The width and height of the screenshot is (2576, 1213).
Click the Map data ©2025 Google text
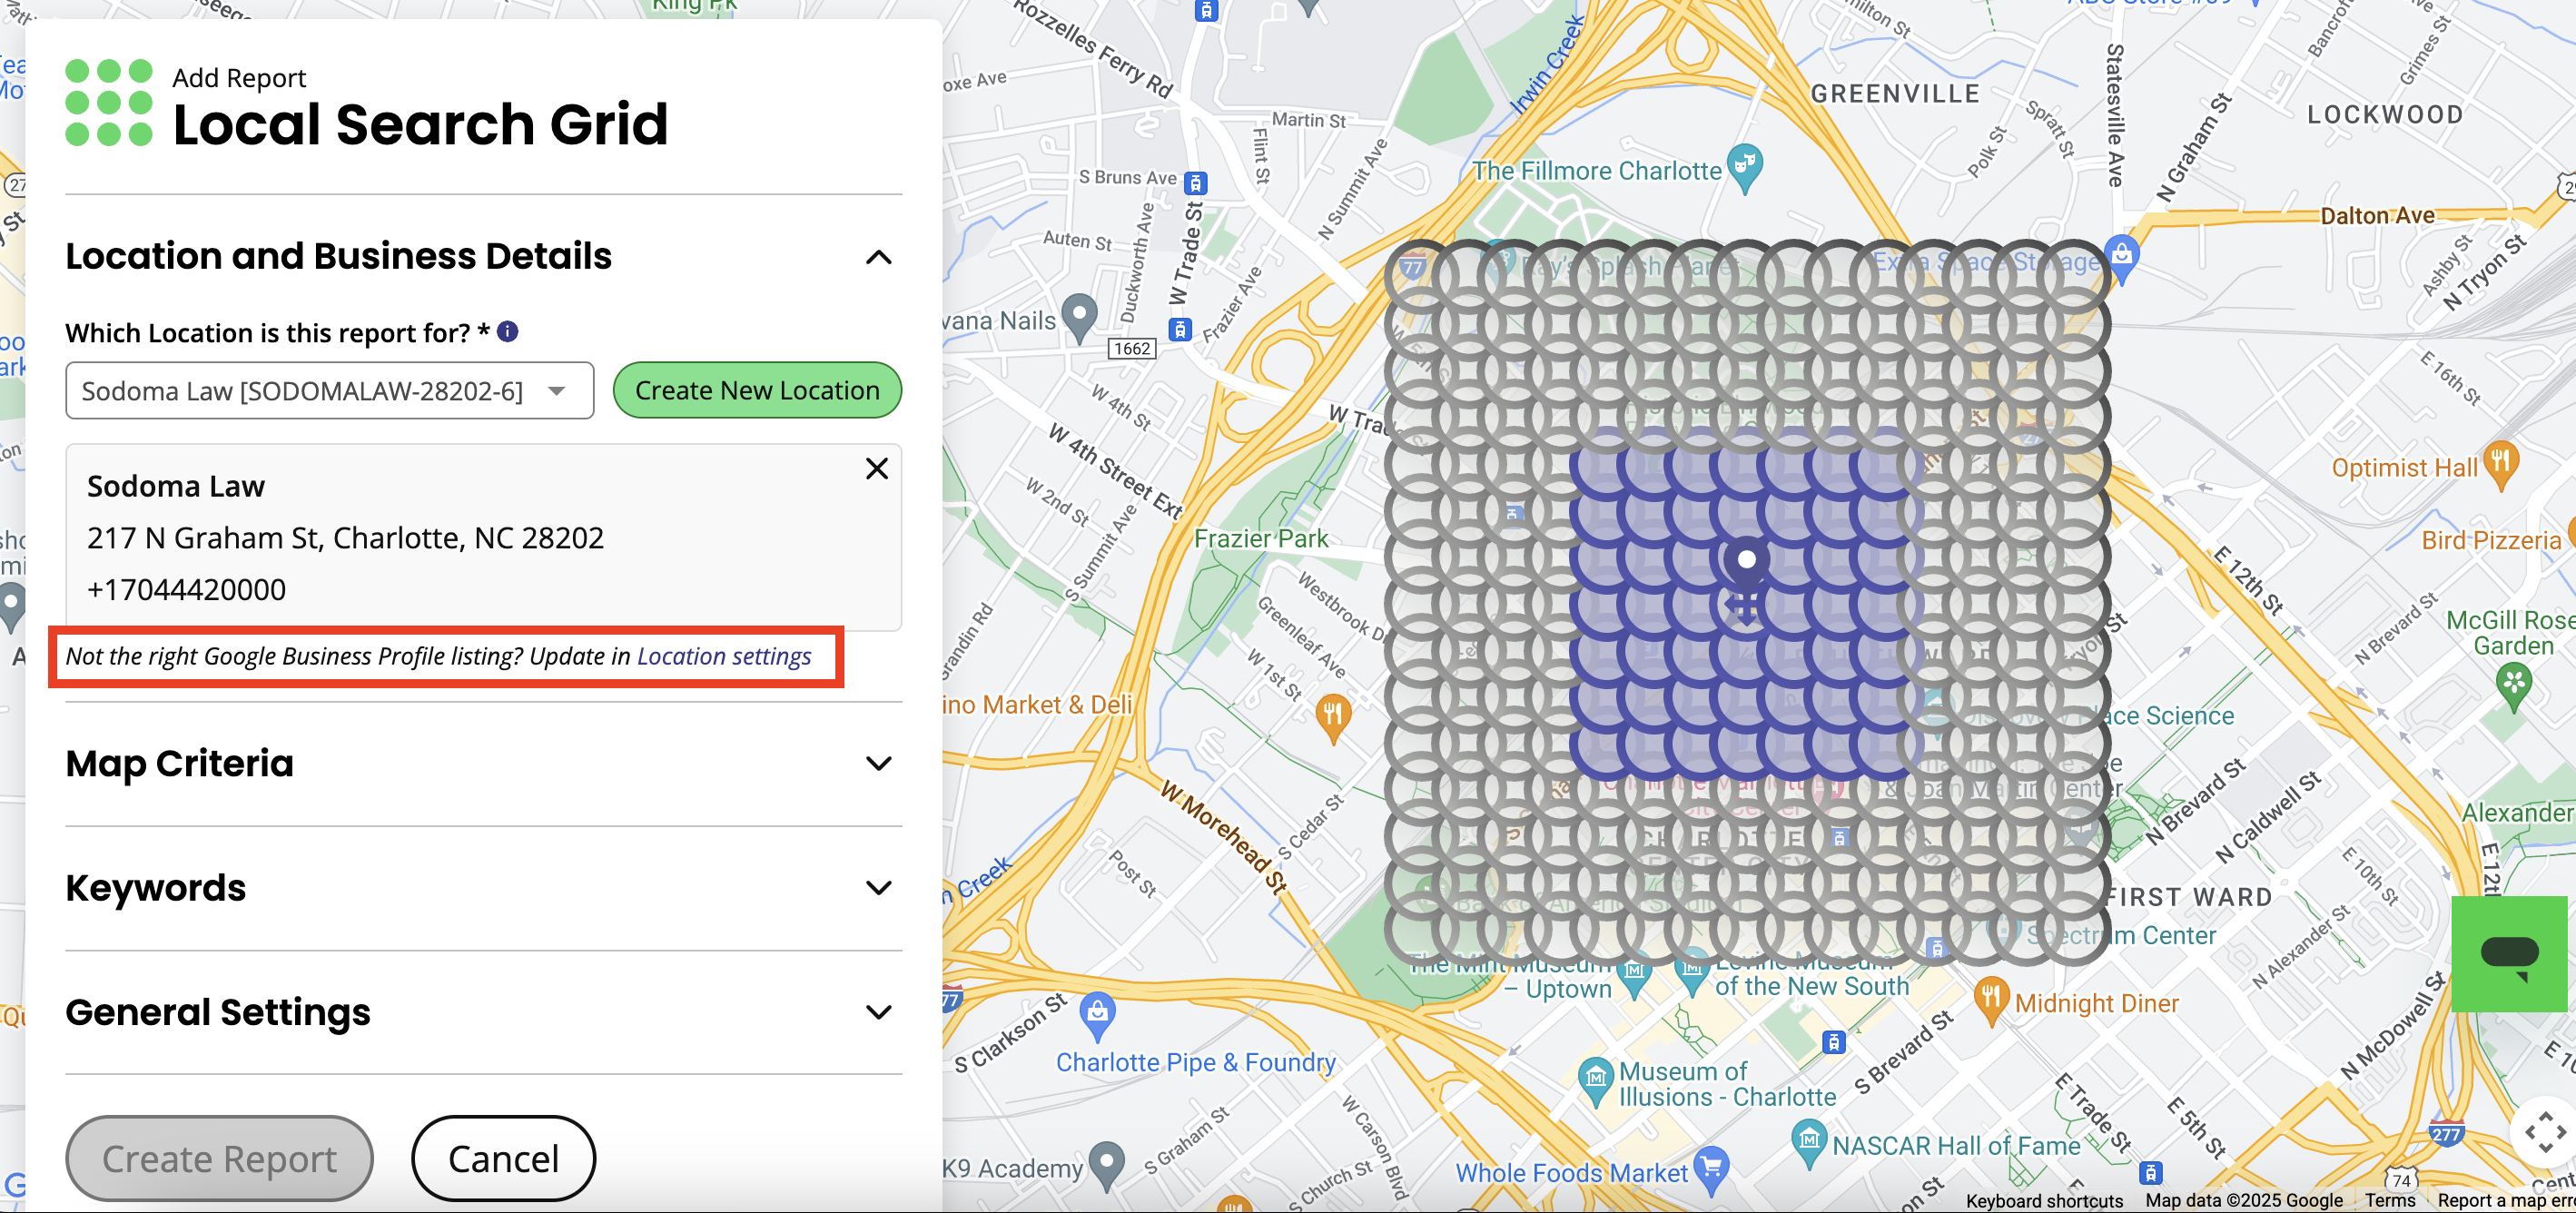coord(2244,1200)
